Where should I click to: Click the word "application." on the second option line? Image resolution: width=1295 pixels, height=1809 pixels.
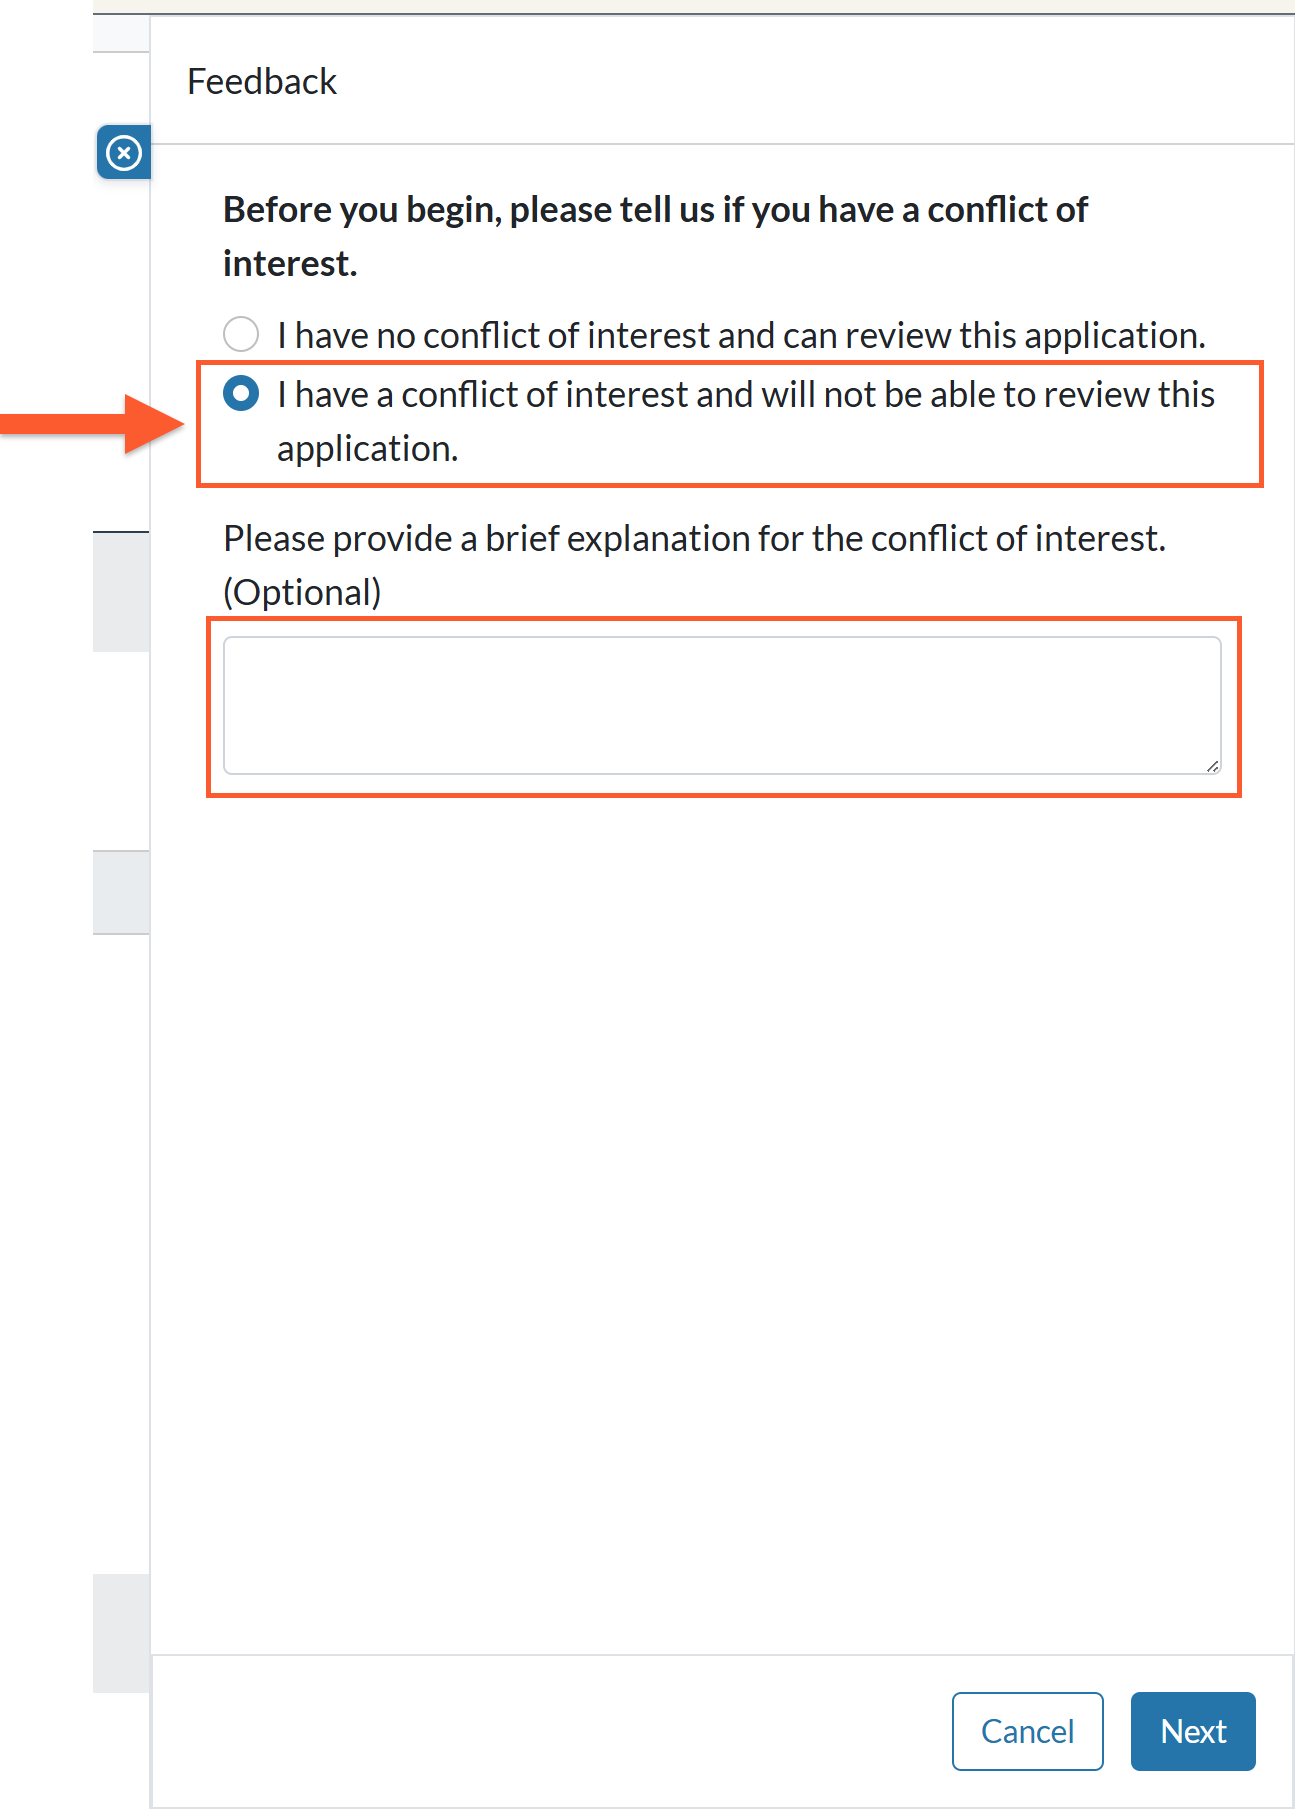(368, 449)
